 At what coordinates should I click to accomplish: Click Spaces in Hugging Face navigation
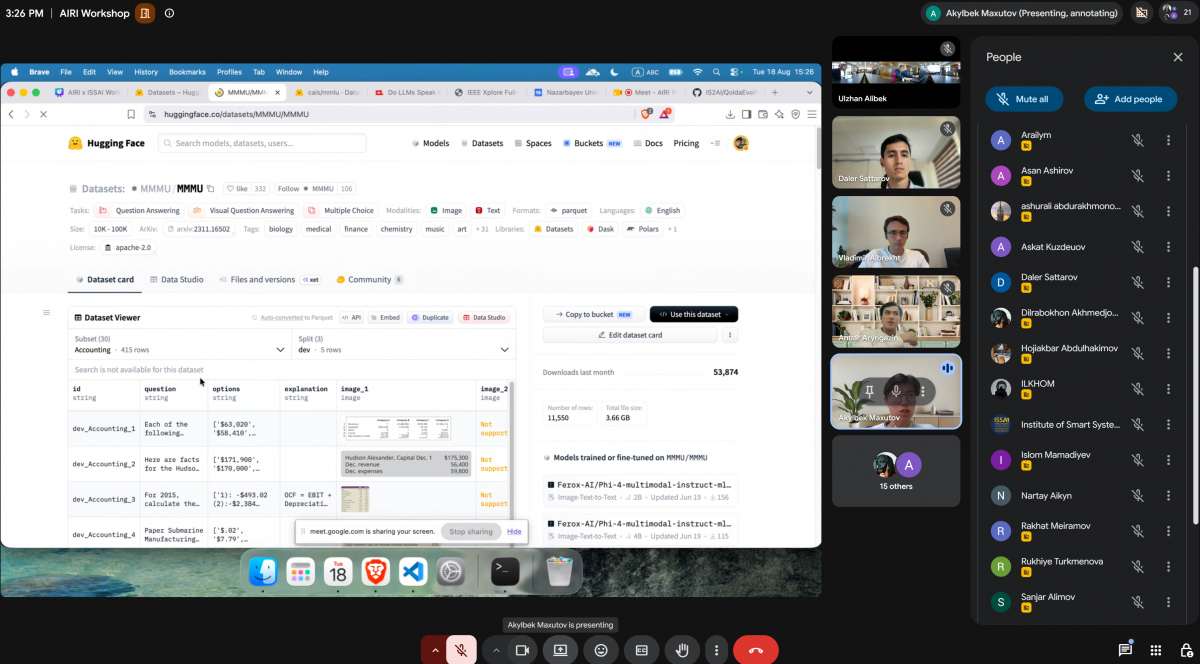click(533, 143)
